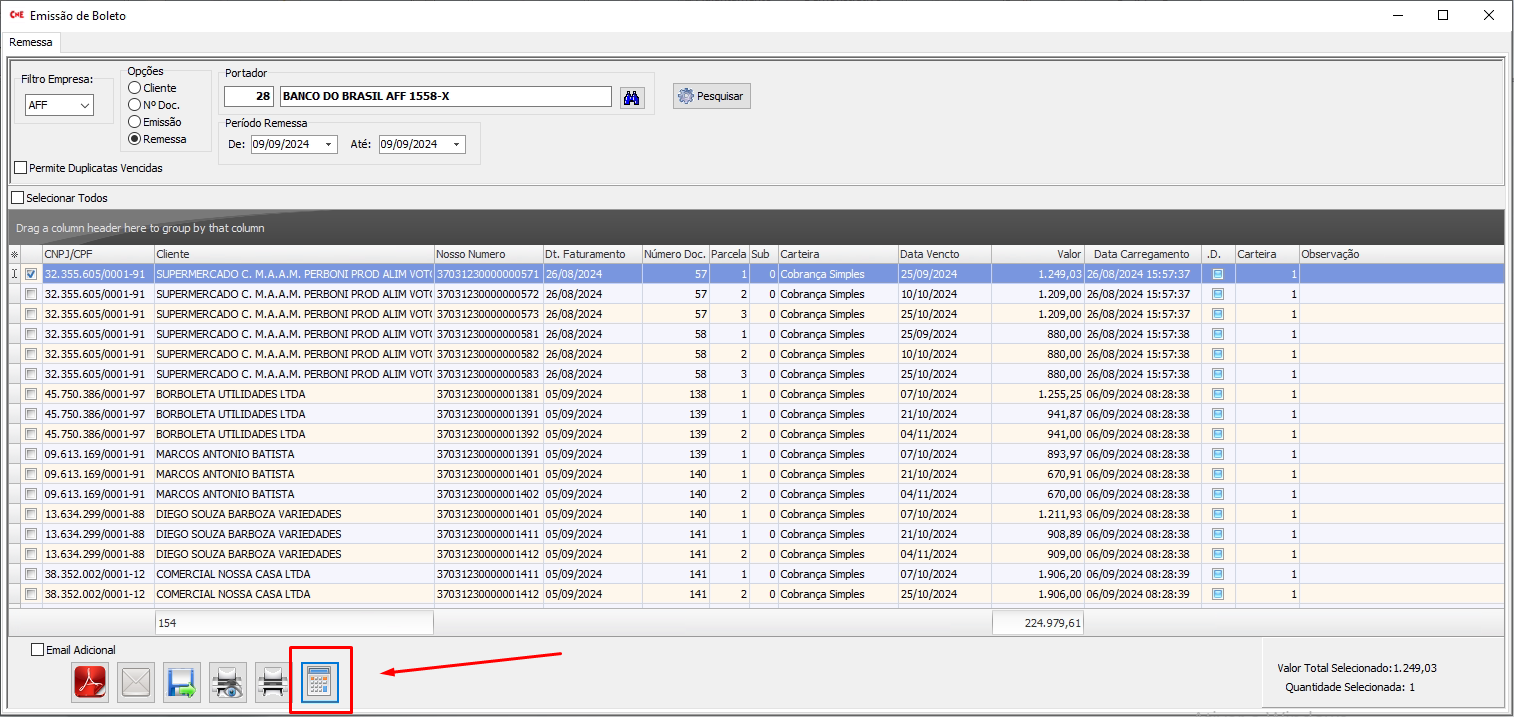The width and height of the screenshot is (1514, 717).
Task: Open the Até date picker dropdown
Action: [456, 144]
